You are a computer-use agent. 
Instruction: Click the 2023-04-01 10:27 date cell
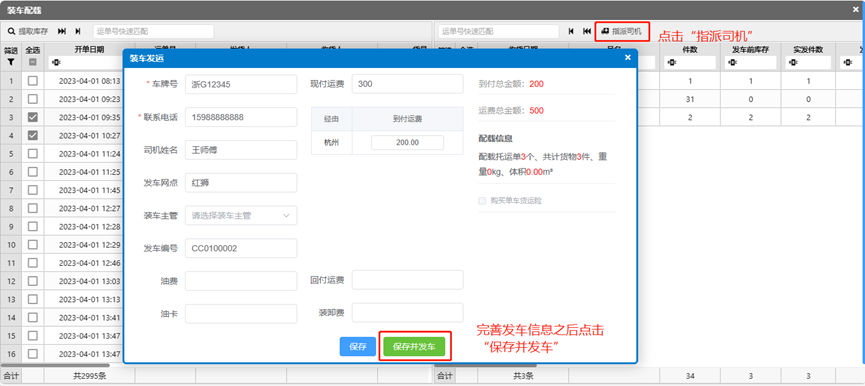(x=89, y=136)
